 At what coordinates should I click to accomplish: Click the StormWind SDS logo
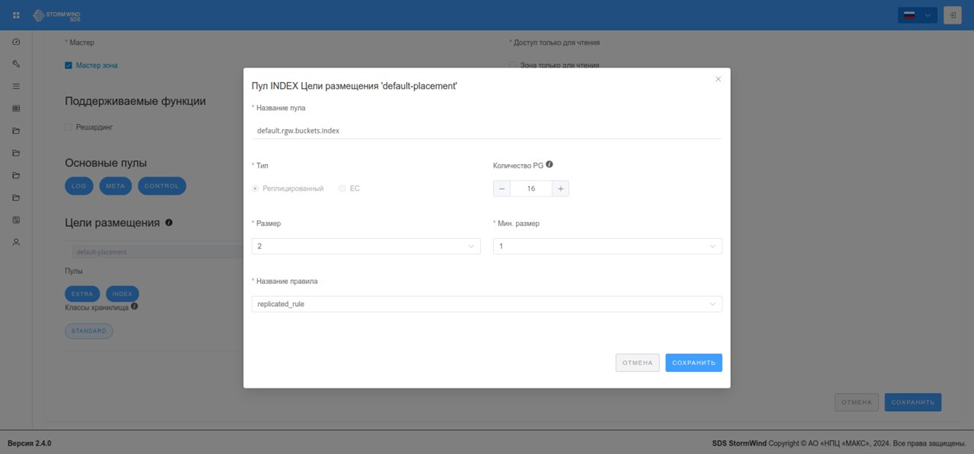57,15
